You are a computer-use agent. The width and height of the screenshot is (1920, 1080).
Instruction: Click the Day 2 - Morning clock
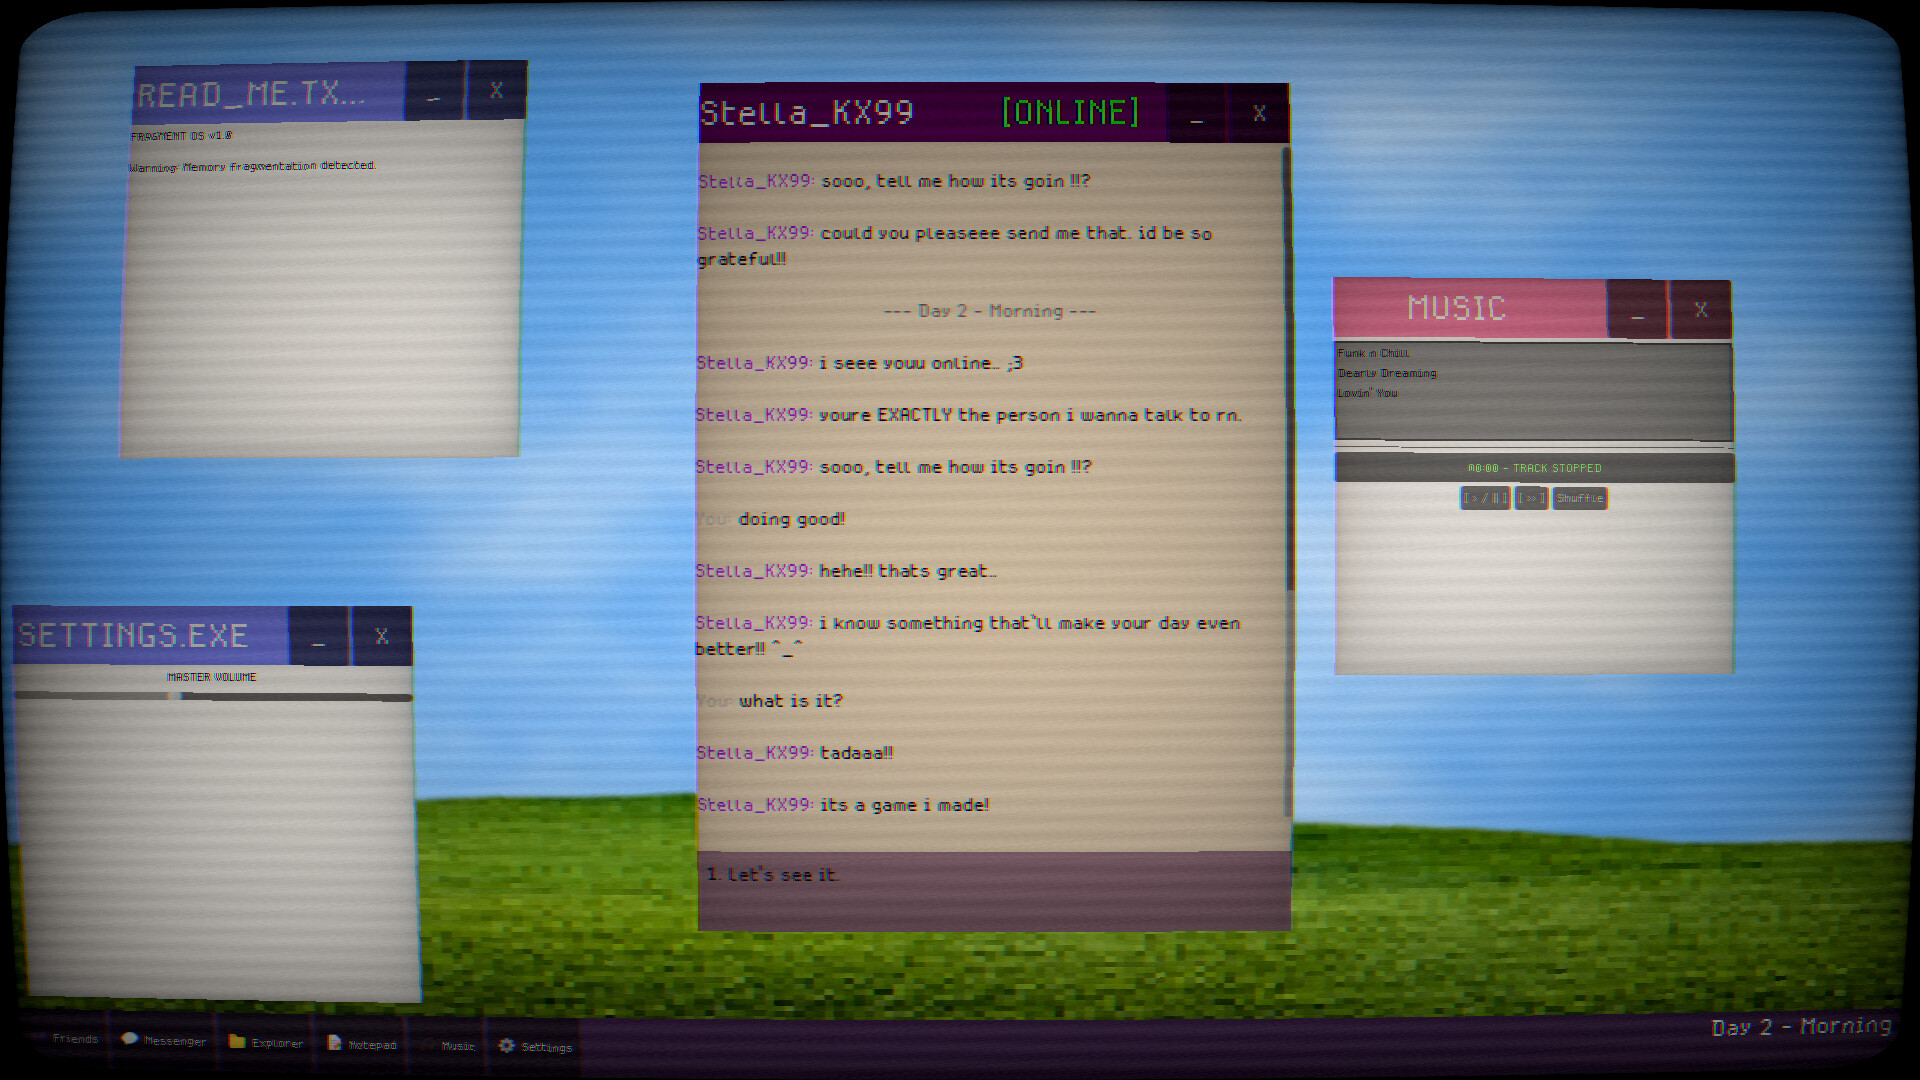(1801, 1027)
